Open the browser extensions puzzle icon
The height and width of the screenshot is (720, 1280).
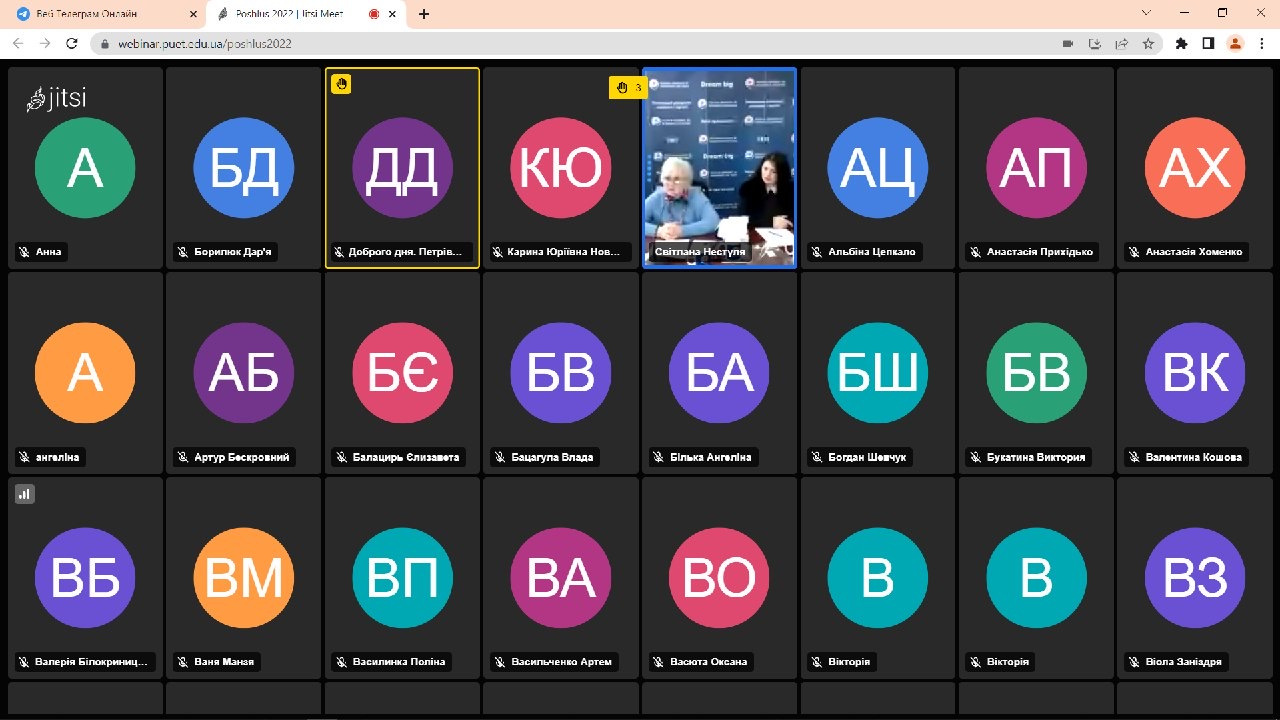pyautogui.click(x=1182, y=44)
